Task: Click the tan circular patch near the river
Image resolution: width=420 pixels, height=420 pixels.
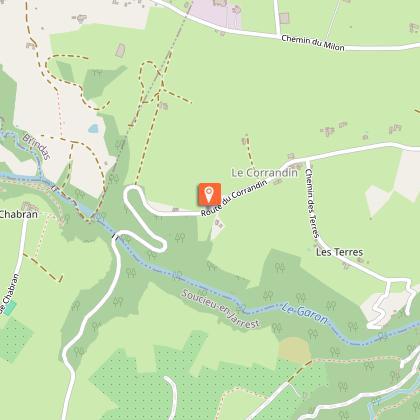Action: pyautogui.click(x=294, y=350)
